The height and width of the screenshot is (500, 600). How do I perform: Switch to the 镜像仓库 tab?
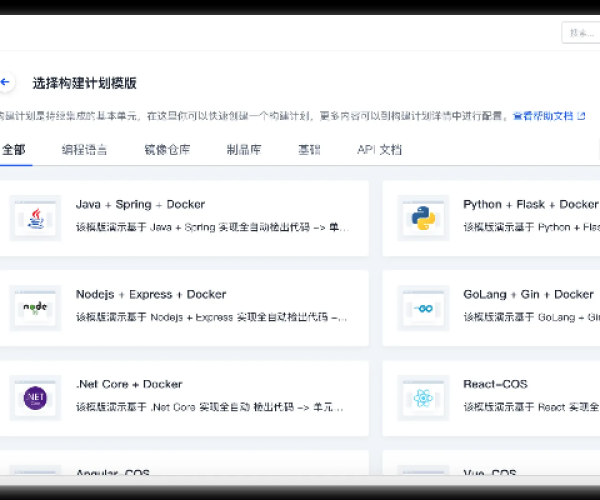[x=166, y=150]
